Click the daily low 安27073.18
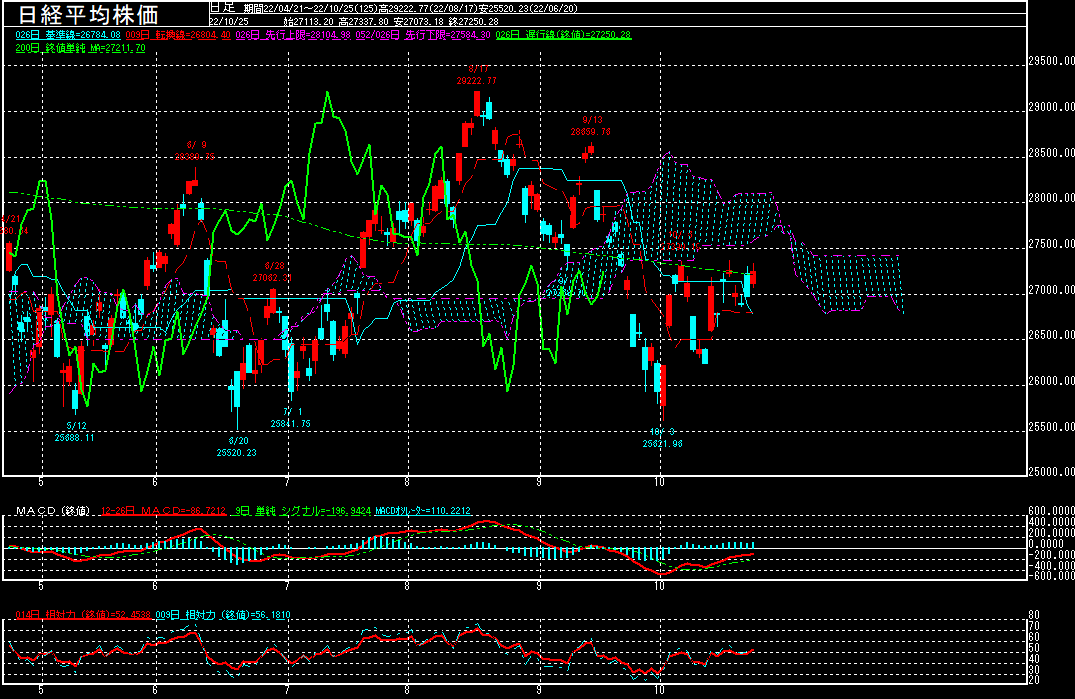Screen dimensions: 1075x699 click(x=418, y=21)
